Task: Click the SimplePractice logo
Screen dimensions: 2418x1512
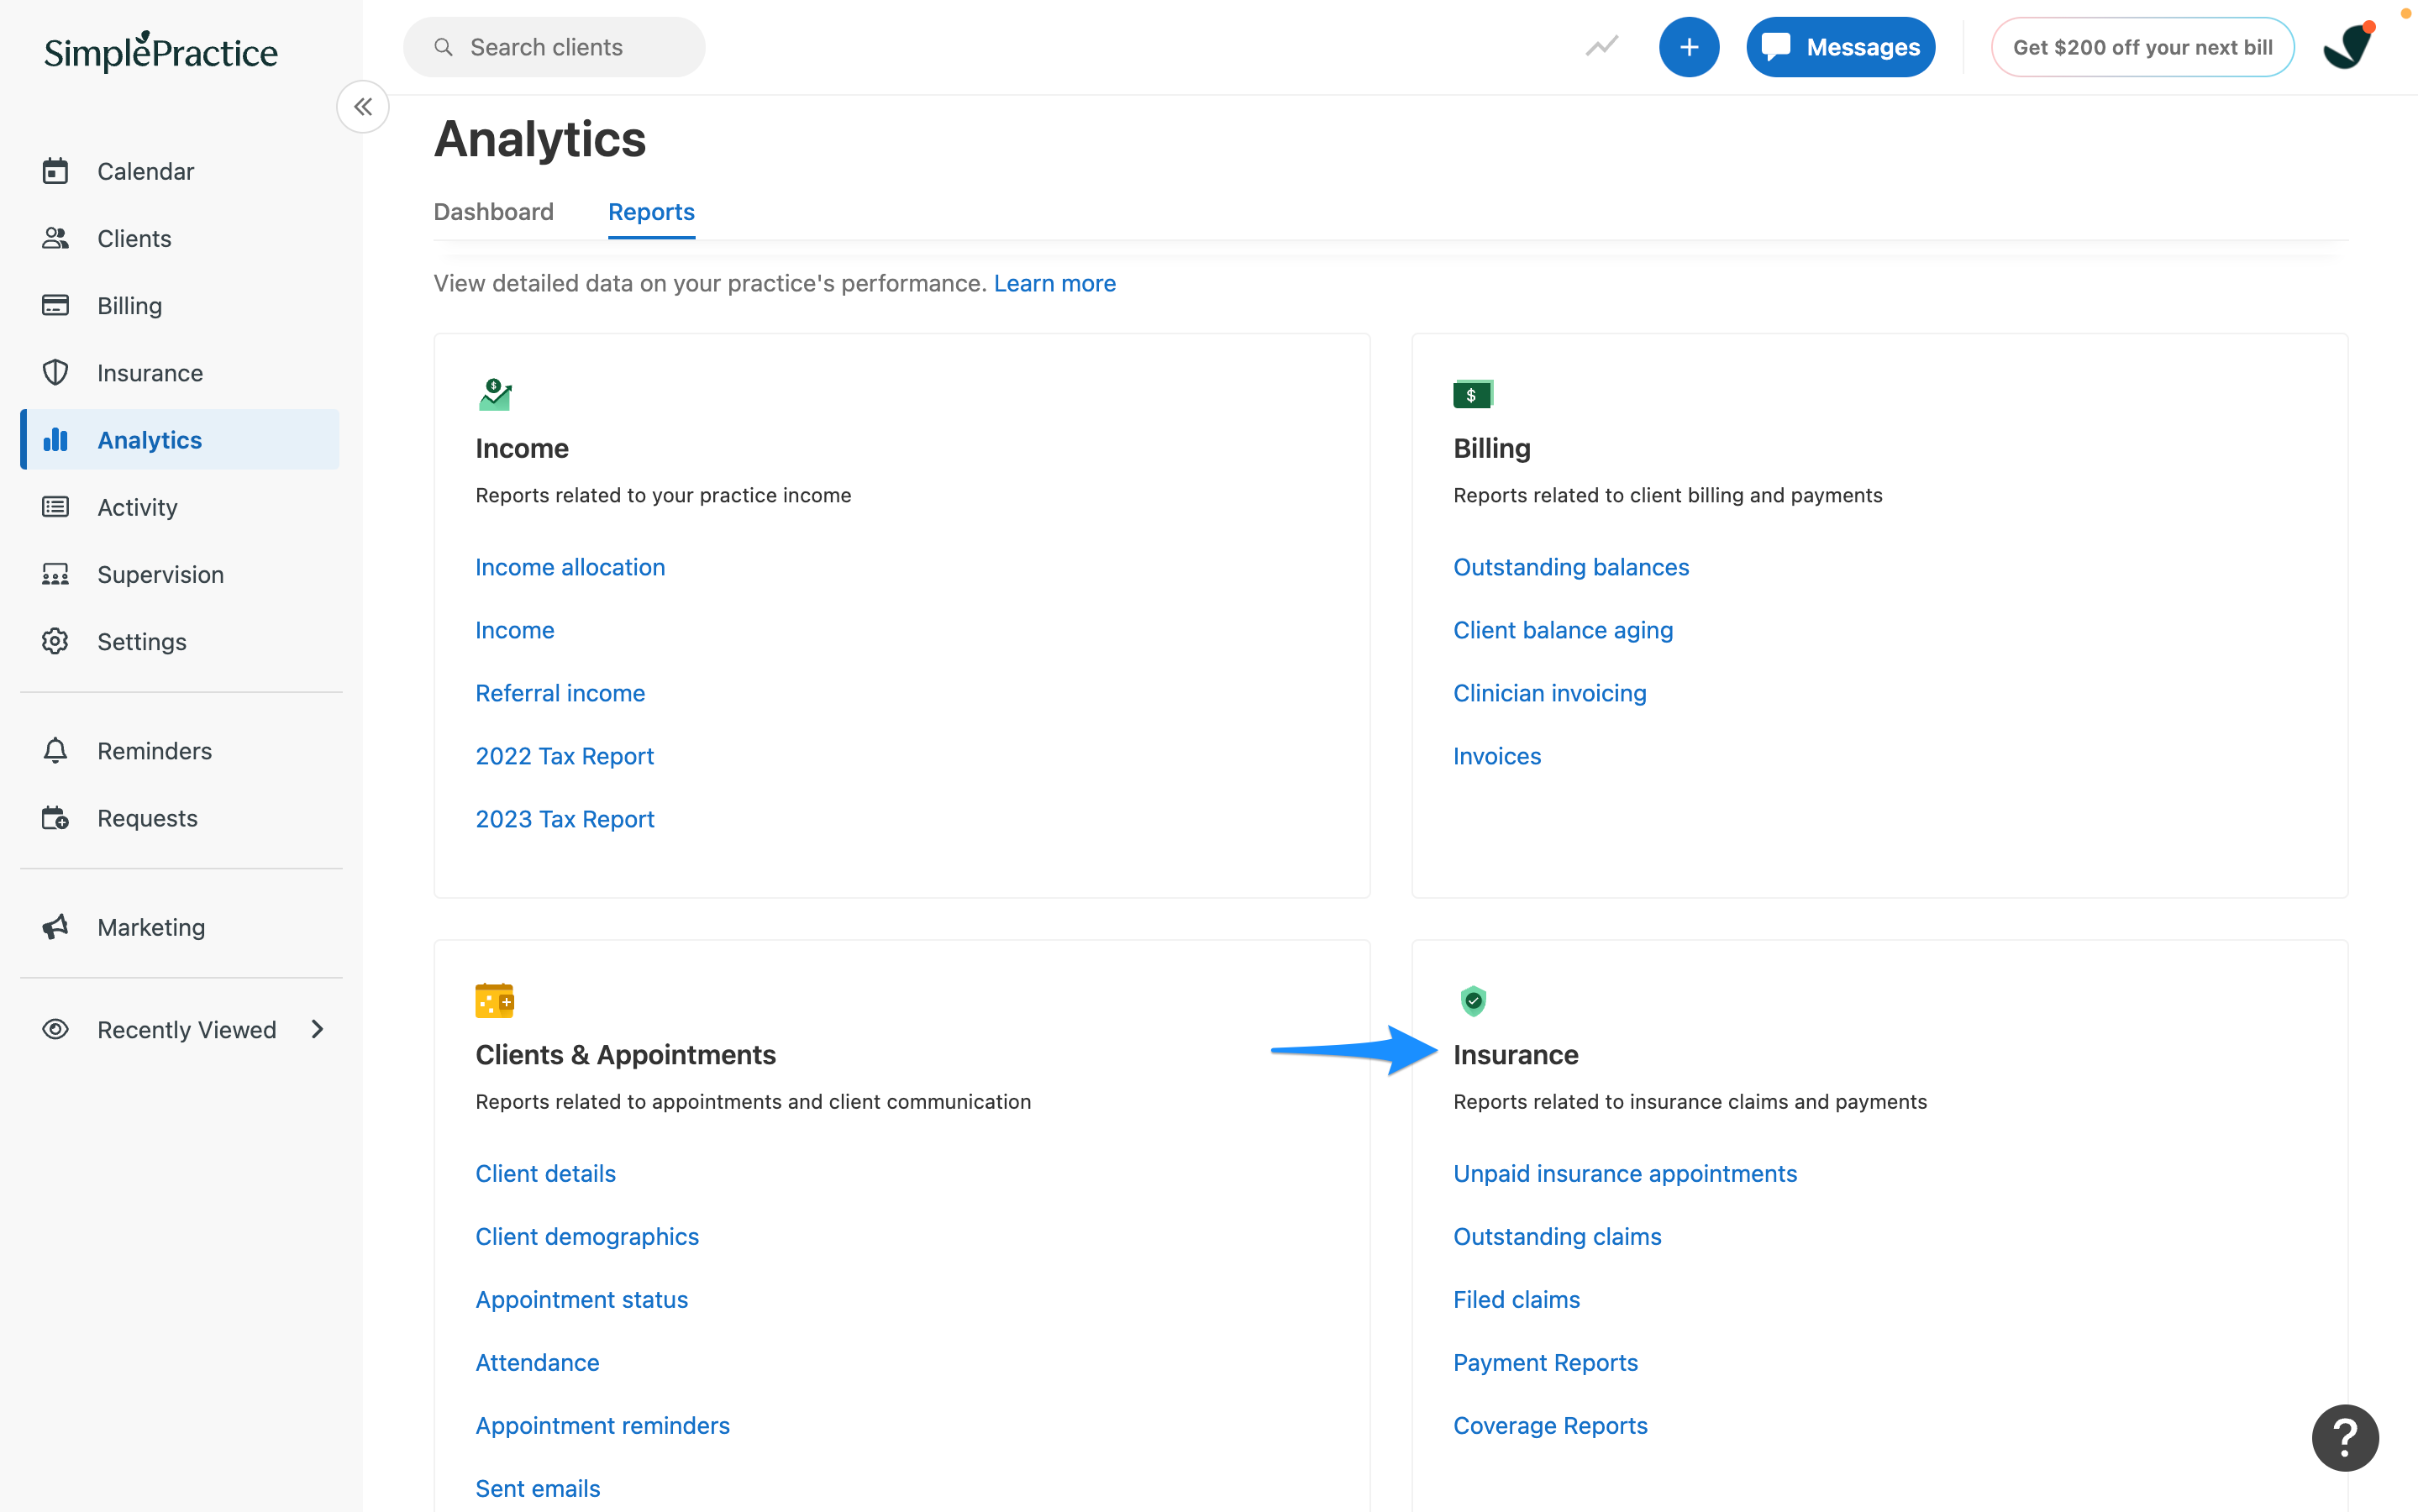Action: 160,51
